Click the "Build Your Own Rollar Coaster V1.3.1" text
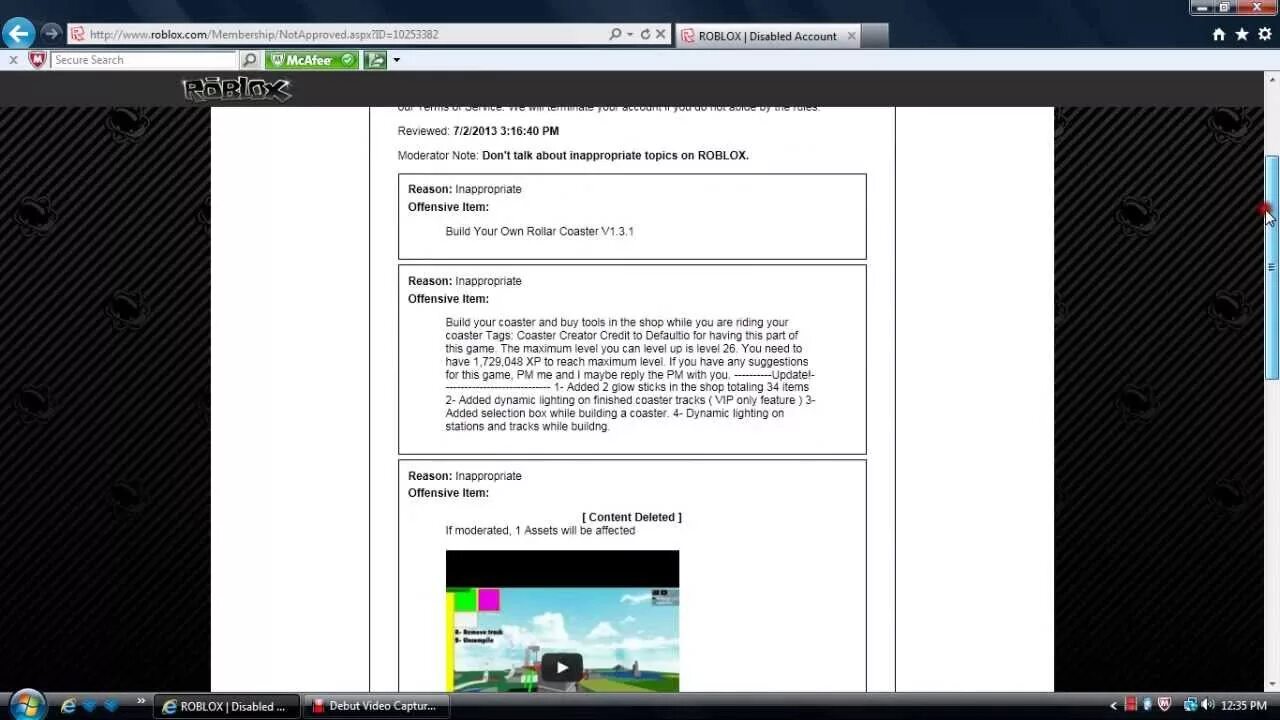 point(540,231)
